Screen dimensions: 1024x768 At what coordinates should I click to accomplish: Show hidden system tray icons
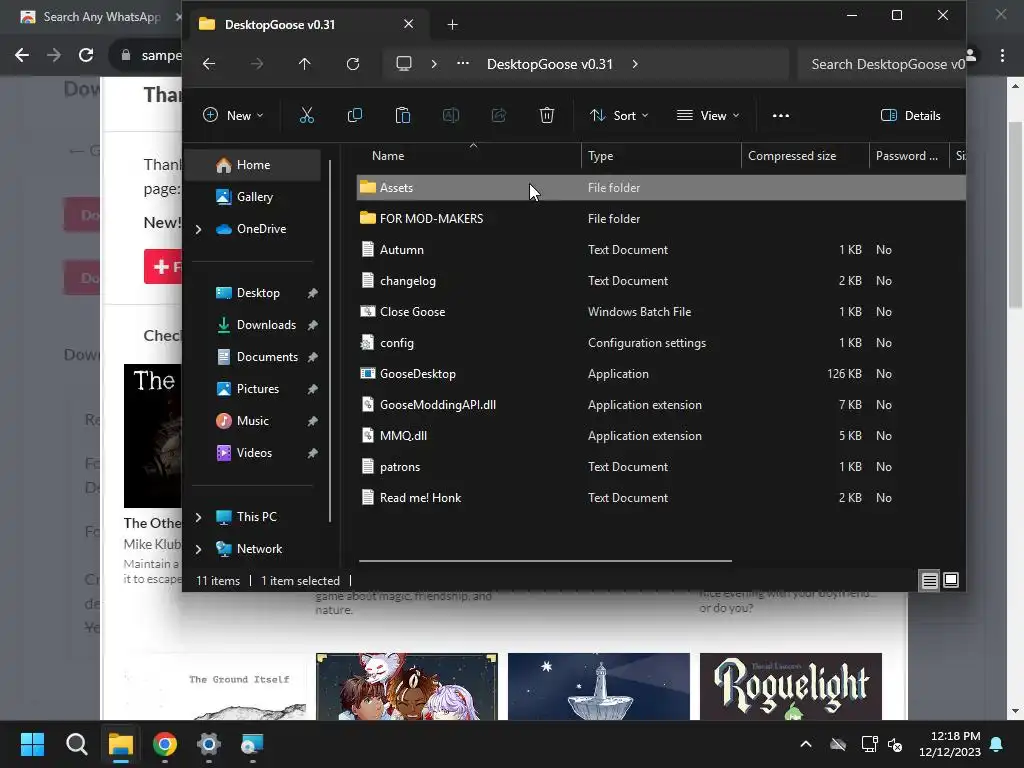[x=806, y=744]
